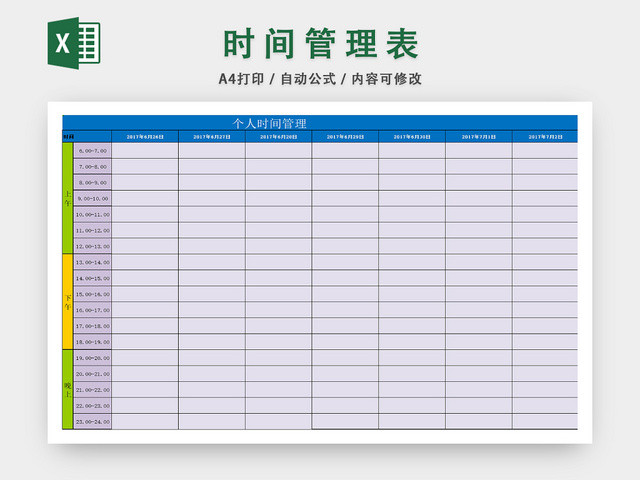
Task: Click the empty cell for 6.00-7.00 under 2017年6月26日
Action: pos(145,151)
